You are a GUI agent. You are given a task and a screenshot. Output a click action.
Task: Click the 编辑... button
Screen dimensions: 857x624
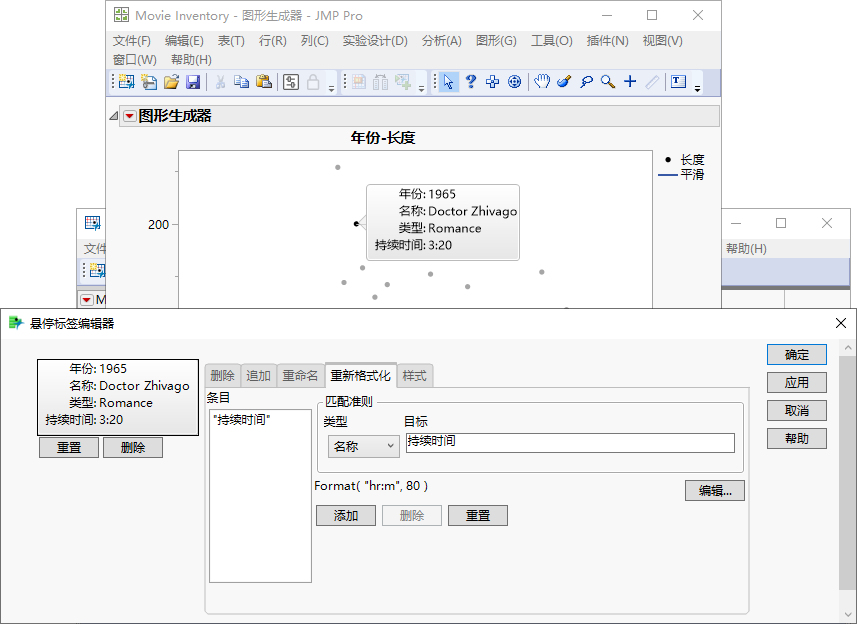tap(715, 491)
